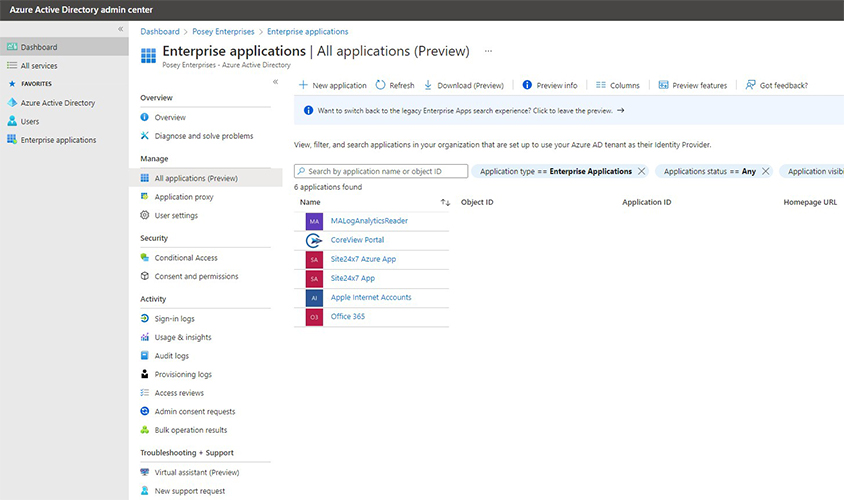The width and height of the screenshot is (844, 500).
Task: Remove the Applications status filter with X
Action: point(765,171)
